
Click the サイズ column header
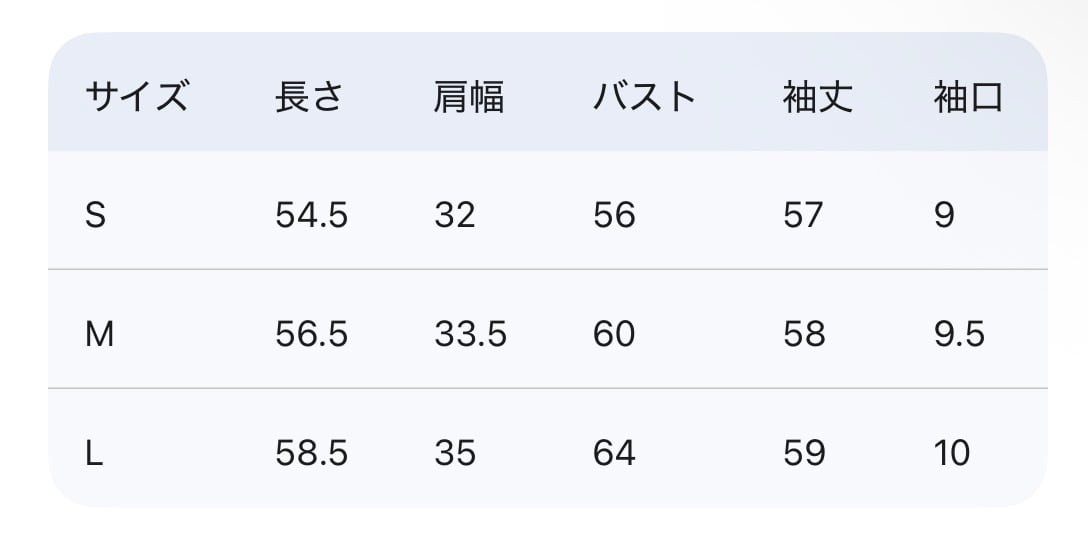[x=136, y=98]
